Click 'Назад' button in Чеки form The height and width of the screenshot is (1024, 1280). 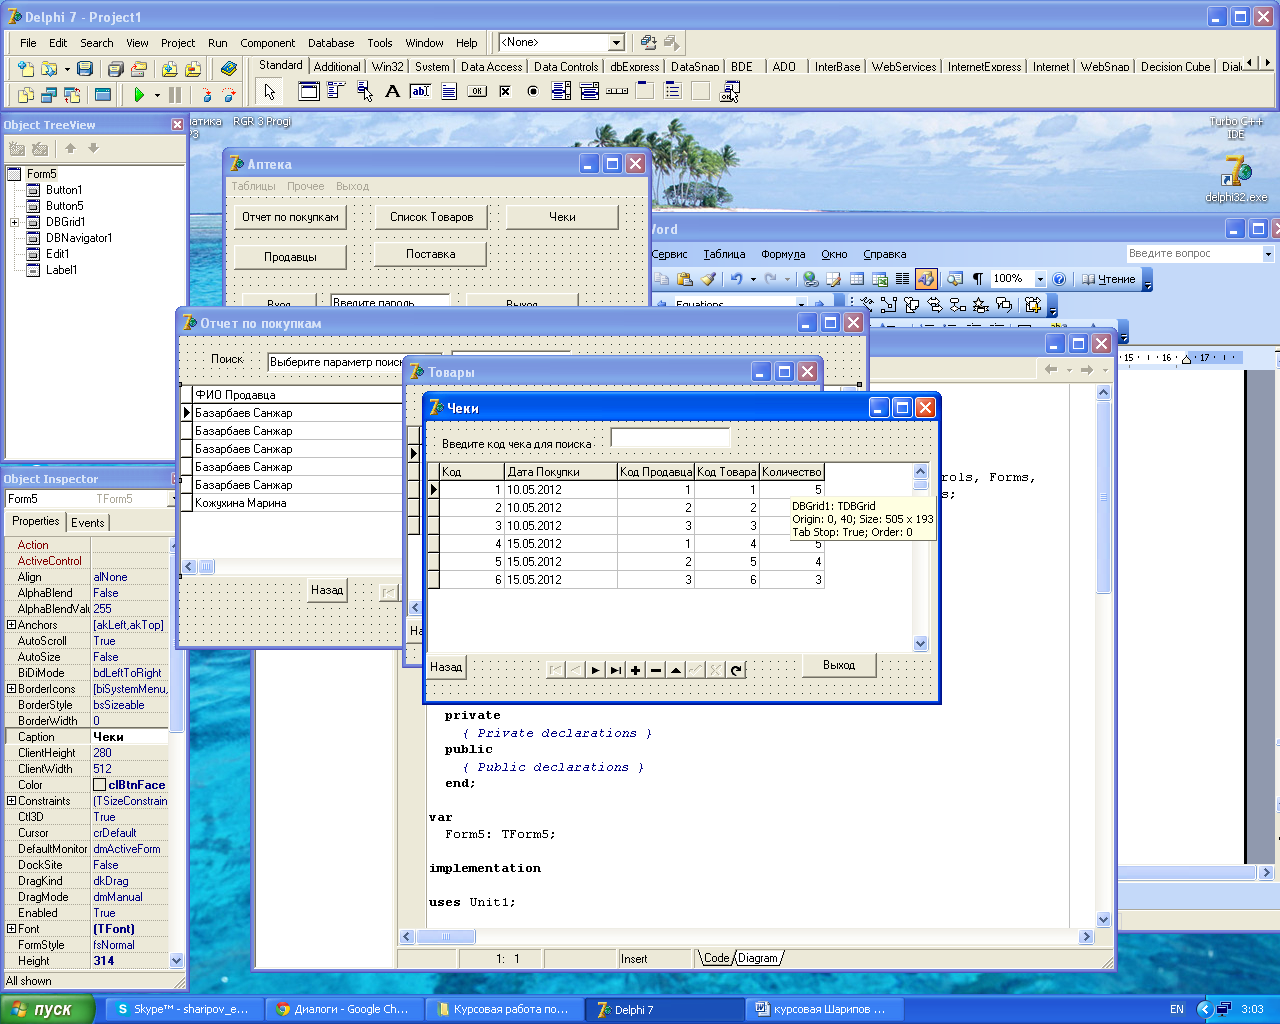(x=446, y=667)
